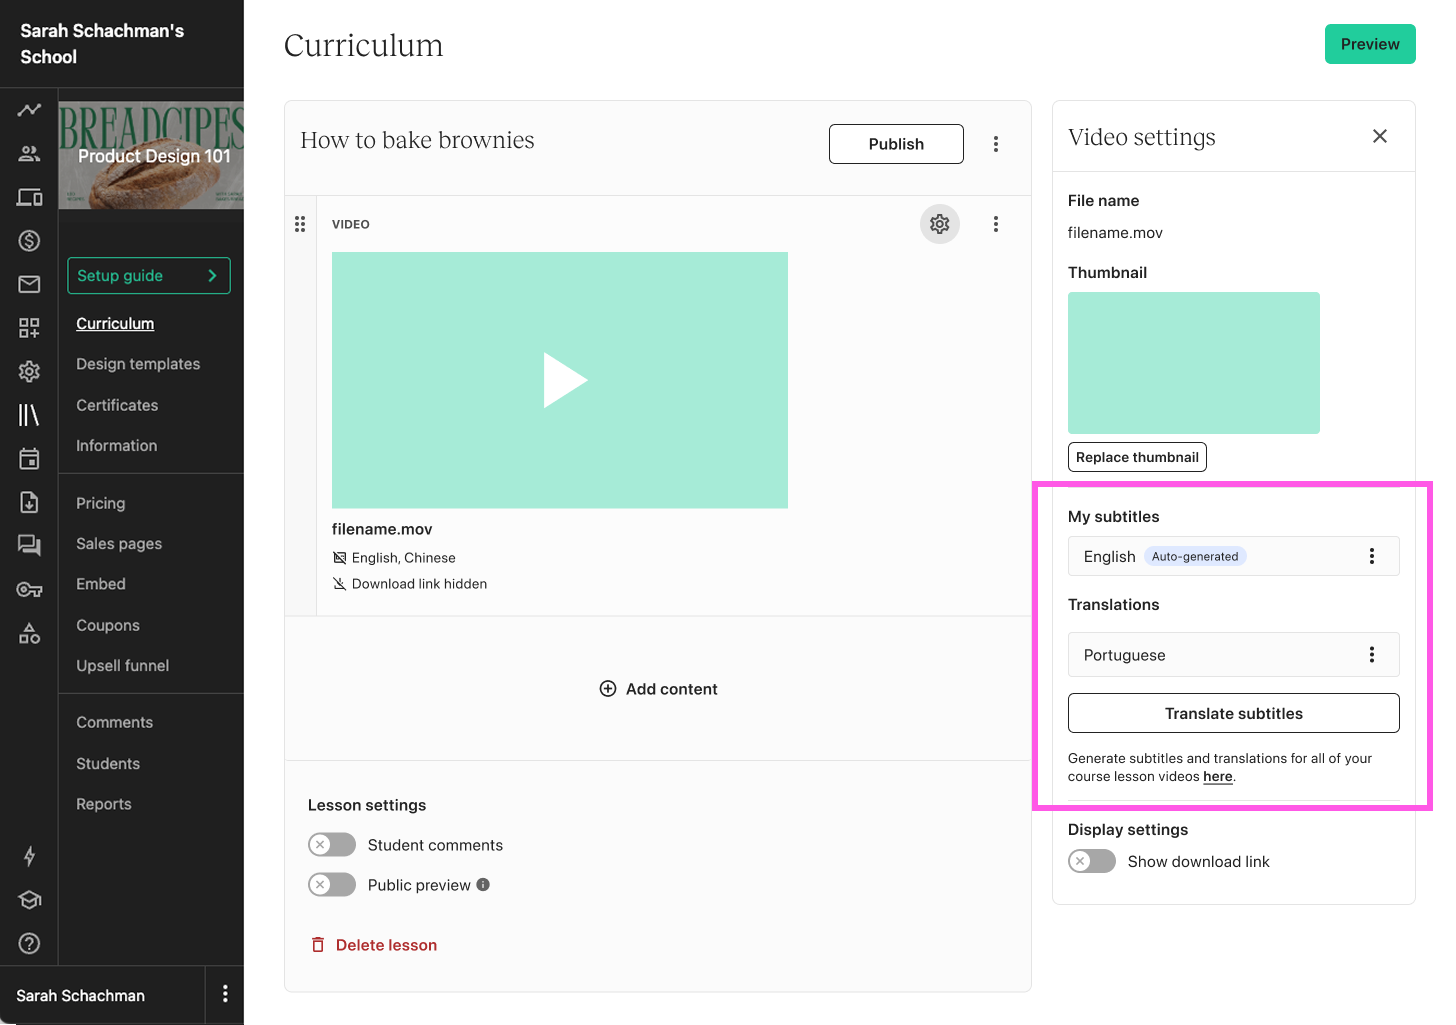This screenshot has height=1025, width=1456.
Task: Close the Video settings panel
Action: click(x=1380, y=136)
